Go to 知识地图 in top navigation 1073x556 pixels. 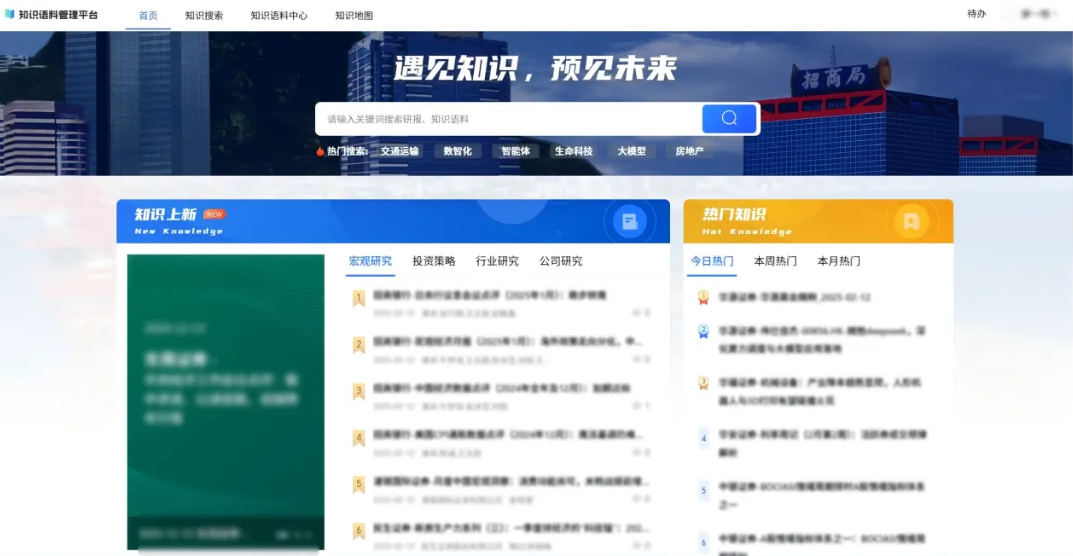(354, 15)
